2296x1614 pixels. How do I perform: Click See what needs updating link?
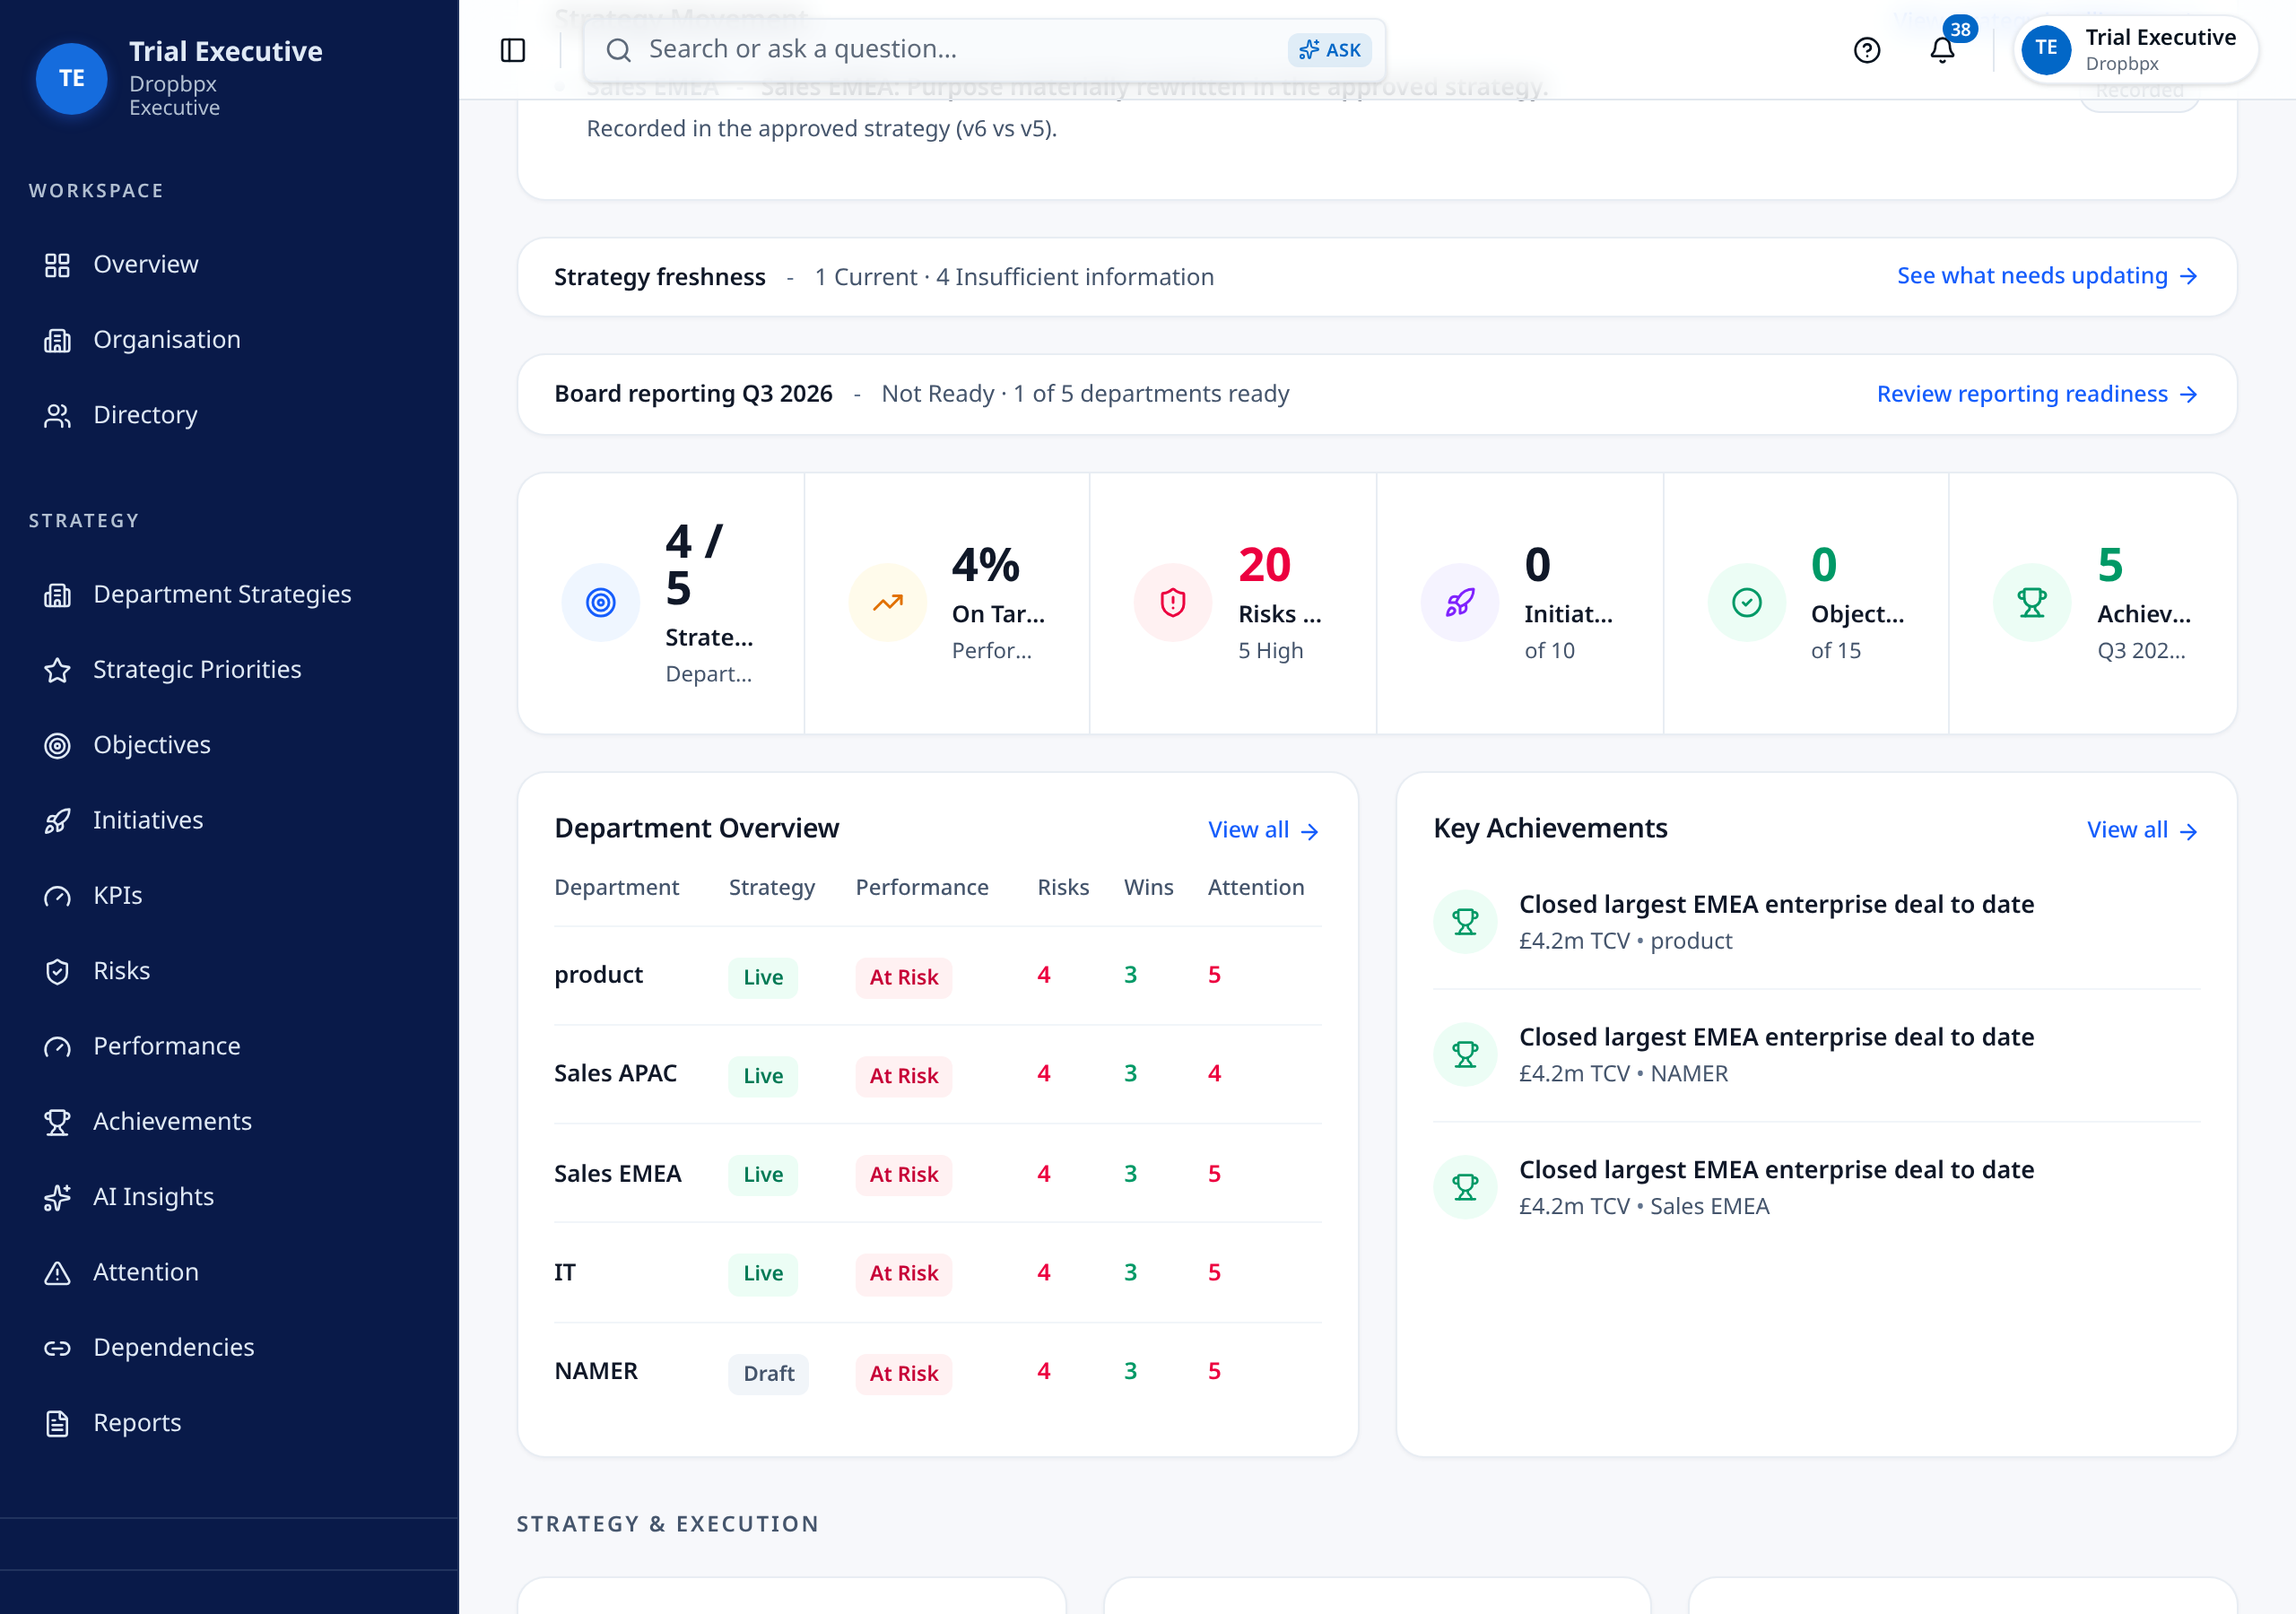2047,276
